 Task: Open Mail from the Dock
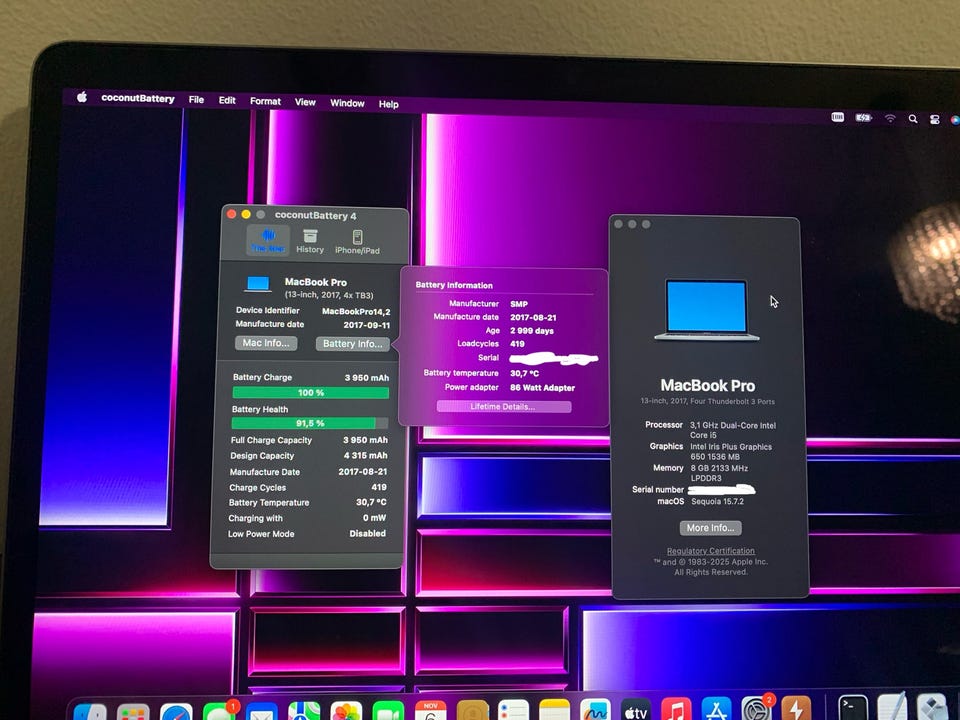point(261,713)
